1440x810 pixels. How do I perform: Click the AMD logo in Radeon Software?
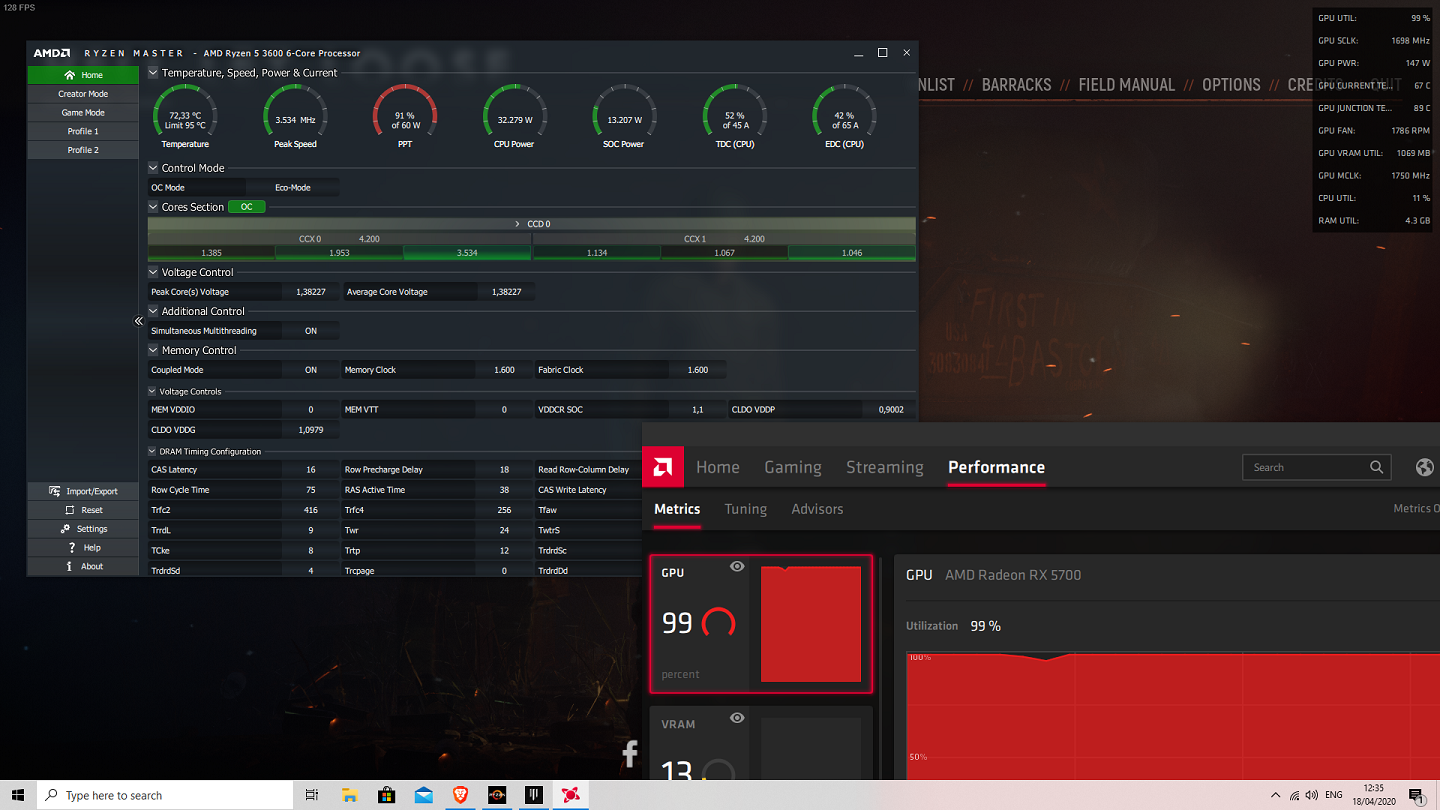662,467
